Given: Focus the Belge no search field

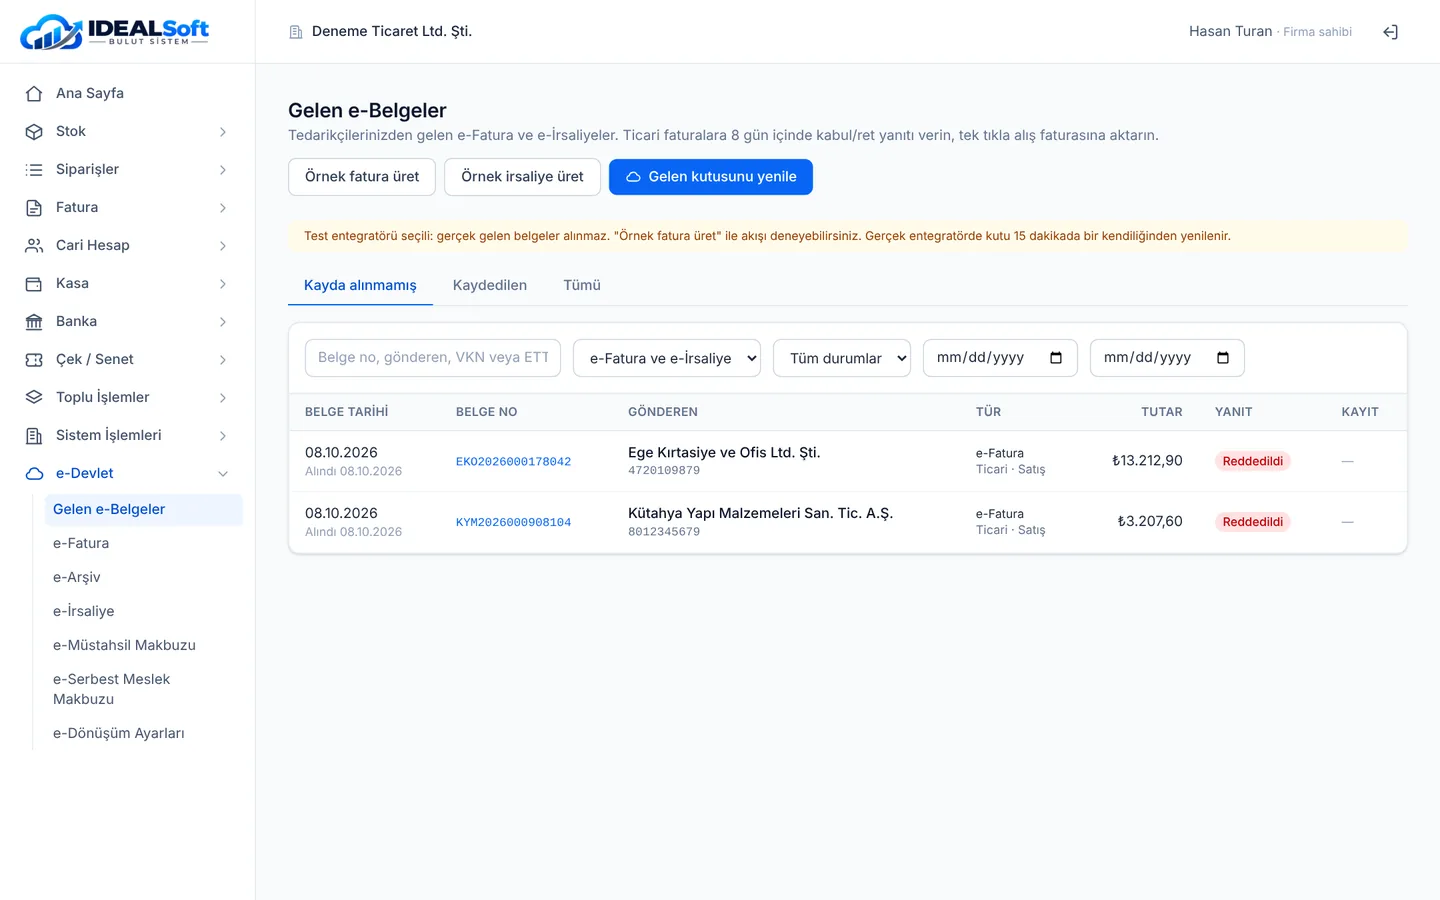Looking at the screenshot, I should click(433, 358).
